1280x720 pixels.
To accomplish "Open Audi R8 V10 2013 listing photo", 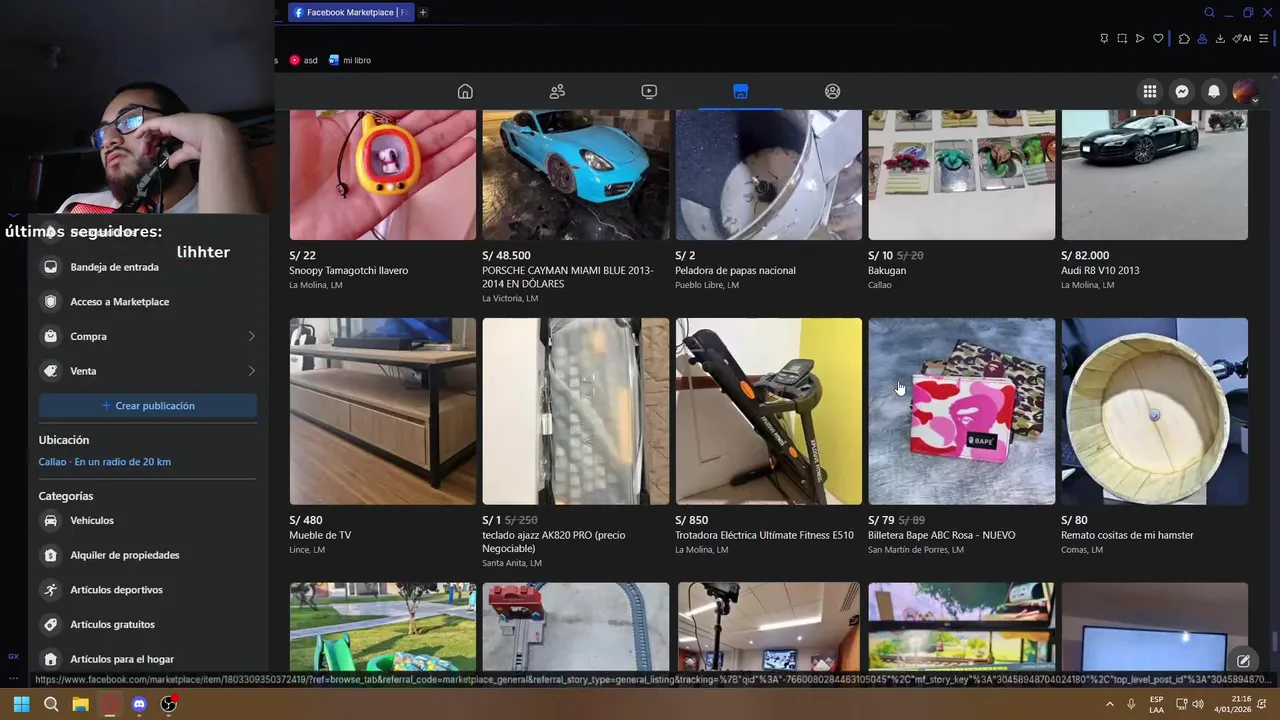I will (1154, 175).
